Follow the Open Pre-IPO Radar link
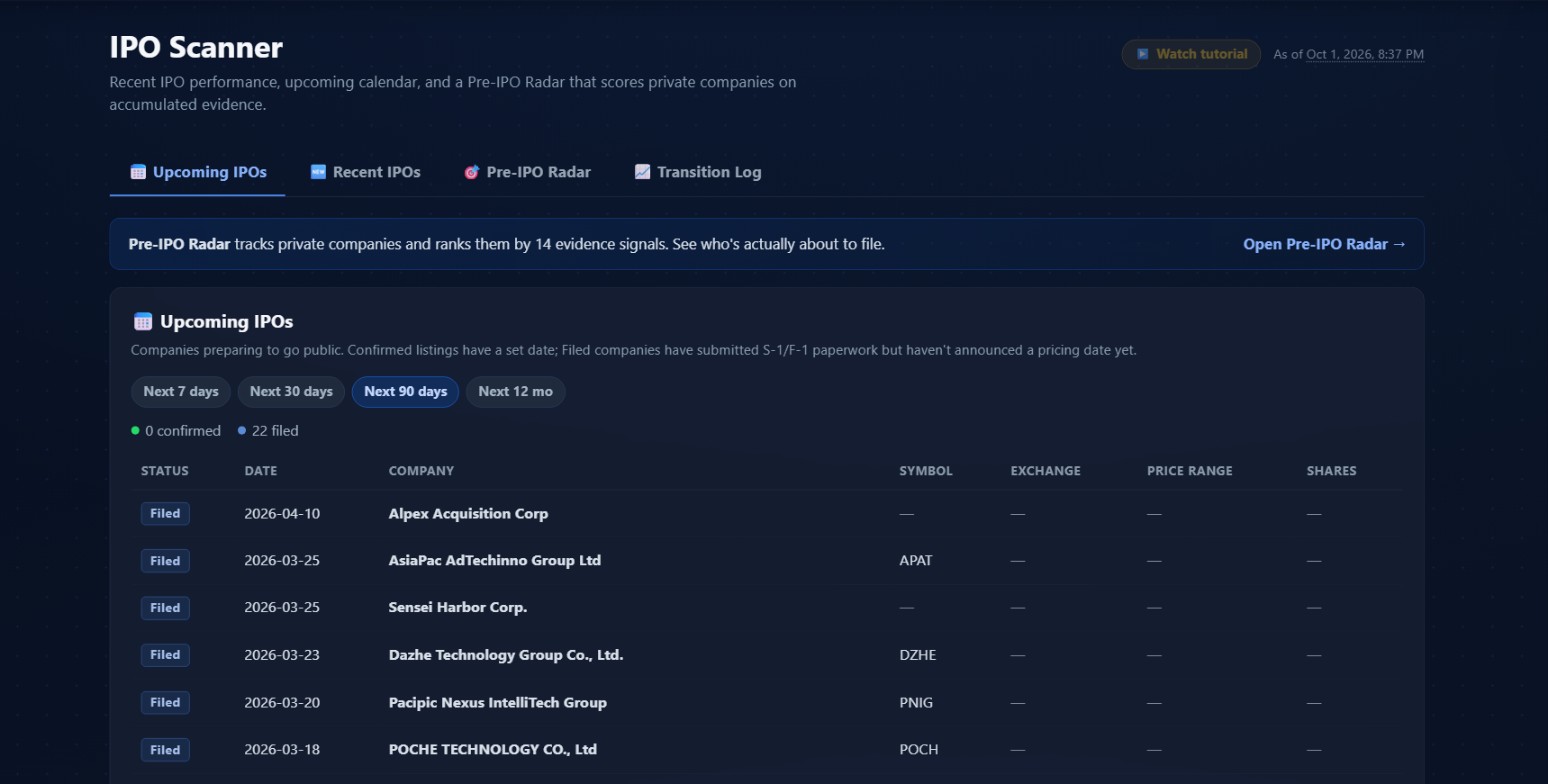Image resolution: width=1548 pixels, height=784 pixels. pyautogui.click(x=1325, y=244)
